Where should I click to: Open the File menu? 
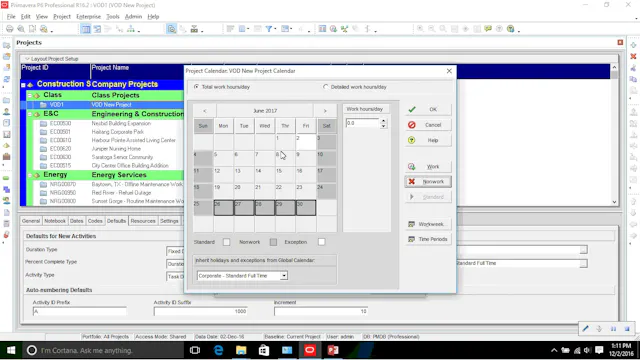click(x=11, y=17)
